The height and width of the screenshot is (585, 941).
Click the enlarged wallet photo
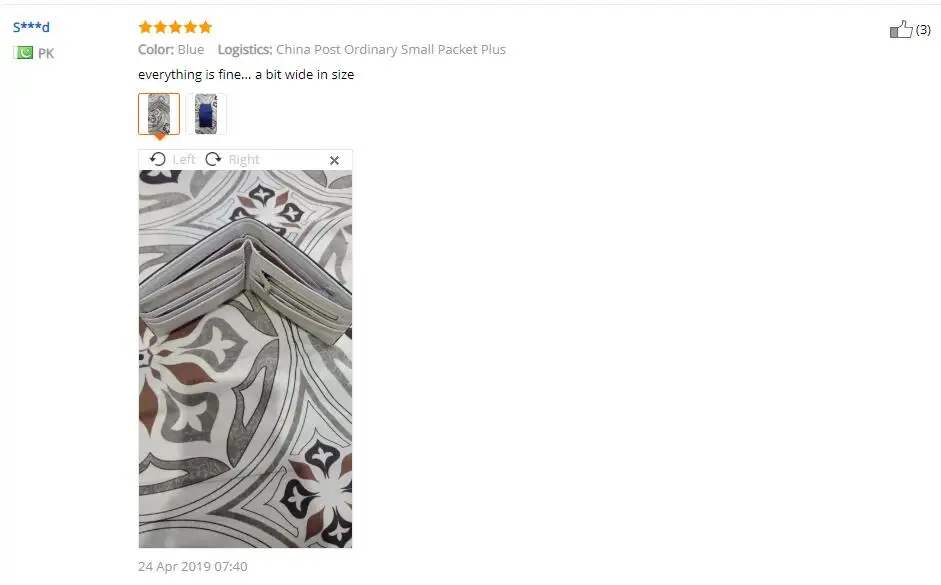(245, 359)
